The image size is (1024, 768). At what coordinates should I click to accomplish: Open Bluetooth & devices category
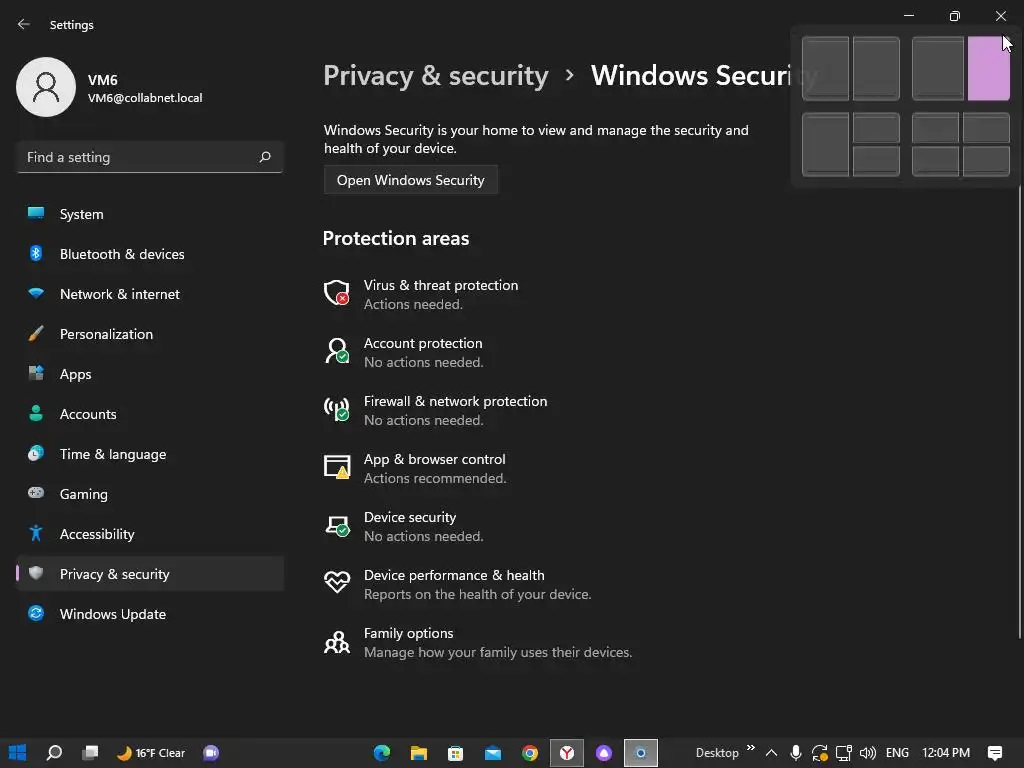150,254
